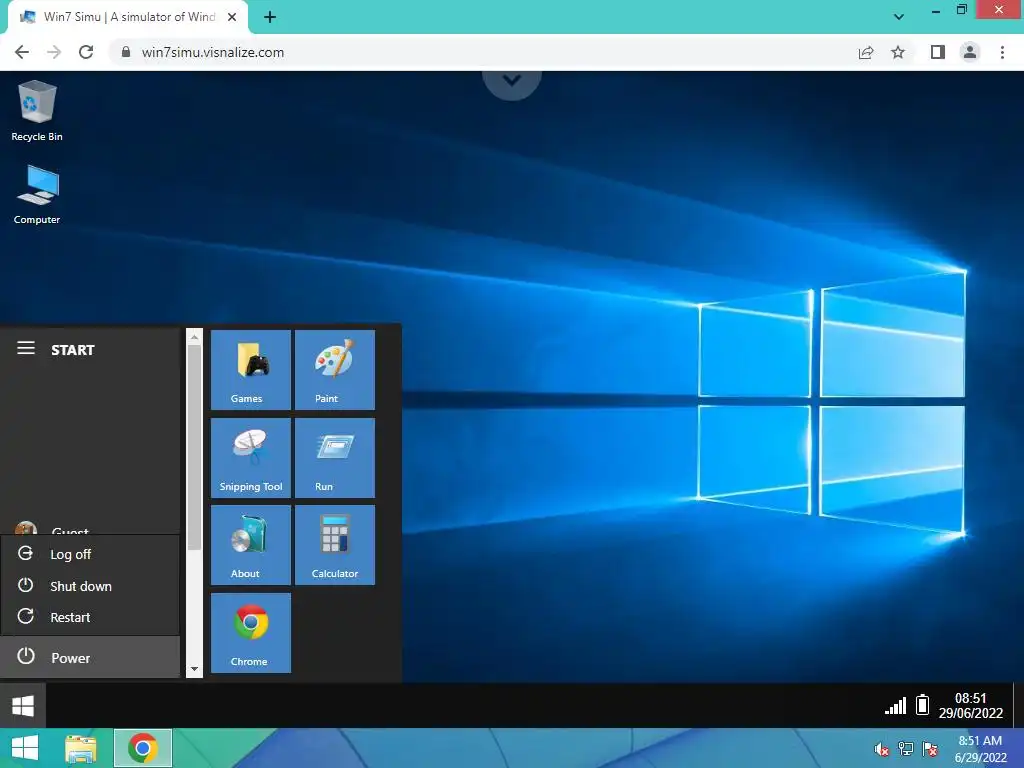Click the scroll up arrow in Start menu
1024x768 pixels.
[194, 337]
